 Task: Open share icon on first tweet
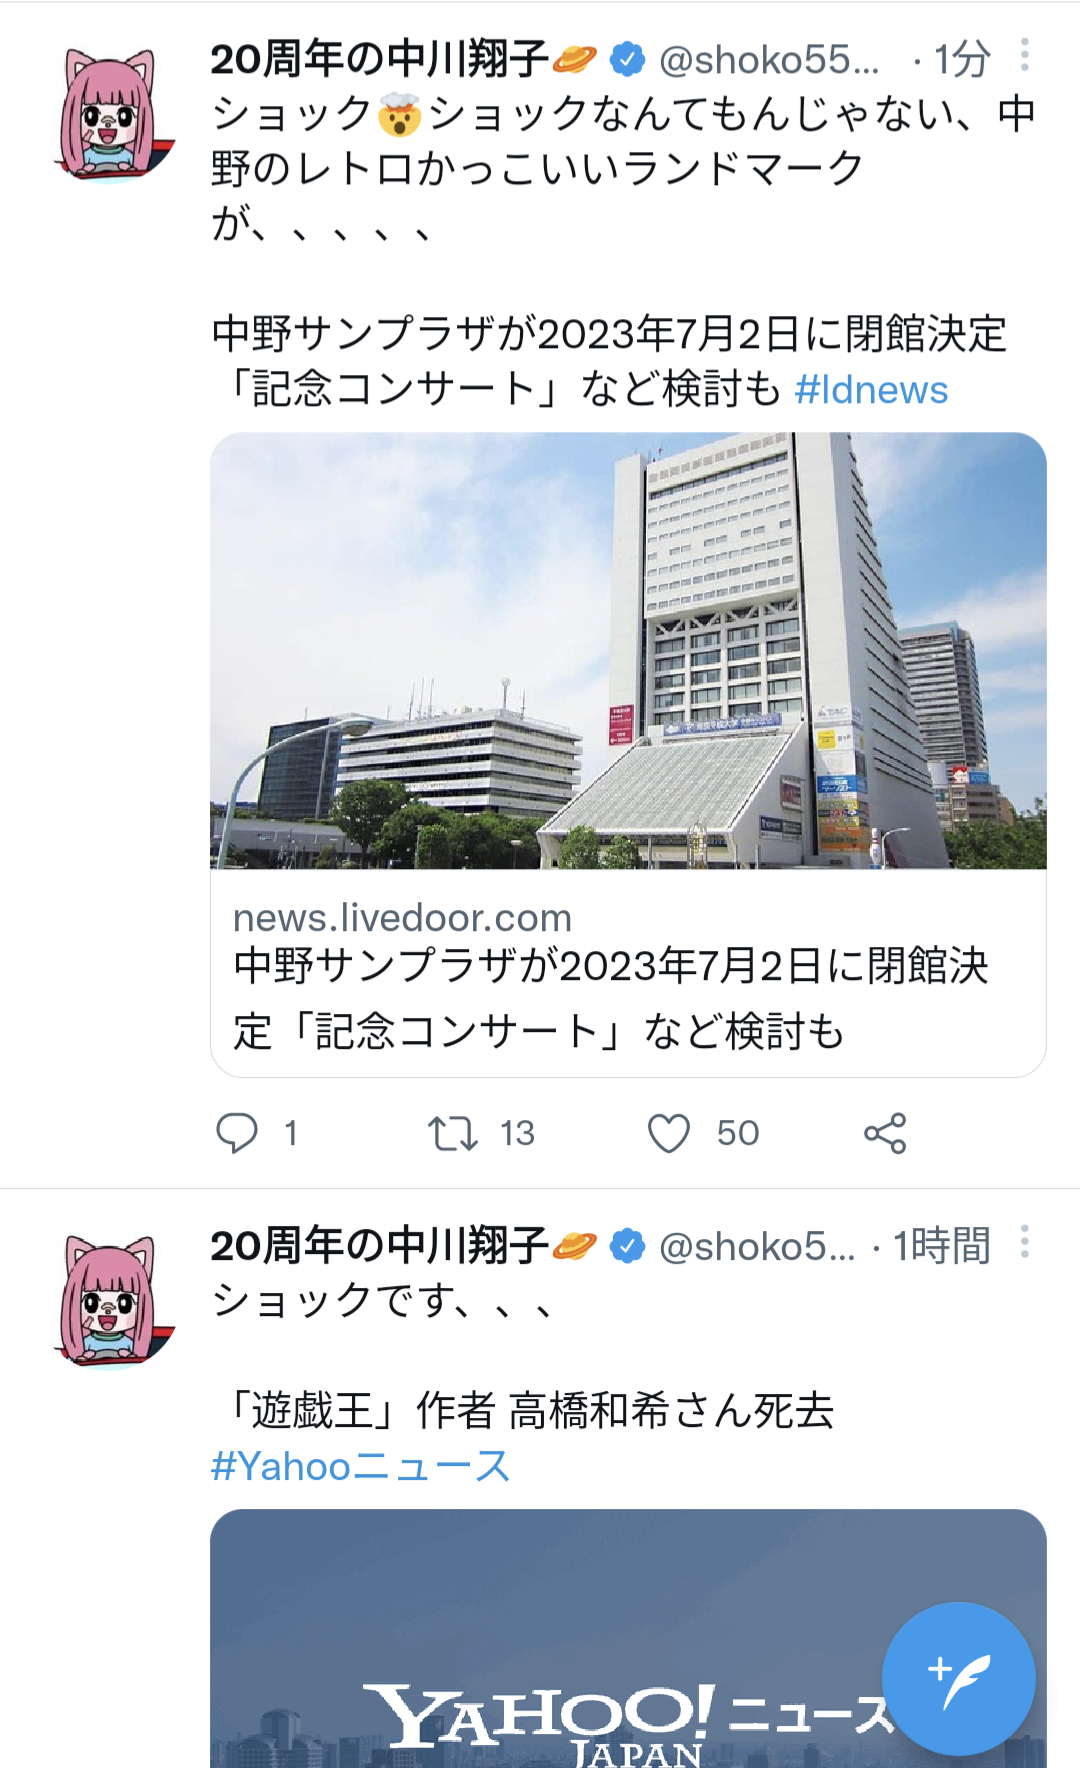click(x=885, y=1133)
